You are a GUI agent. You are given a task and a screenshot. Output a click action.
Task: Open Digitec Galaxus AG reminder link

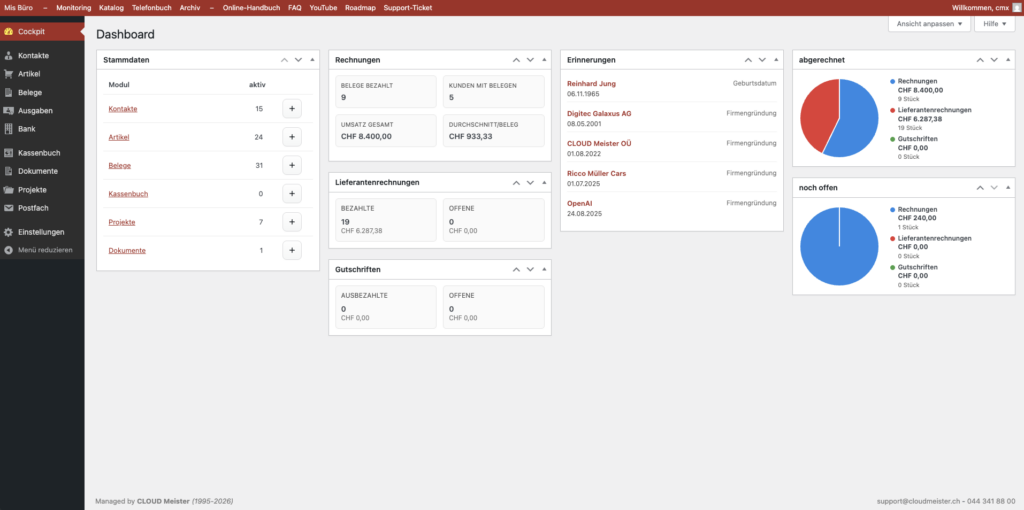click(x=598, y=113)
